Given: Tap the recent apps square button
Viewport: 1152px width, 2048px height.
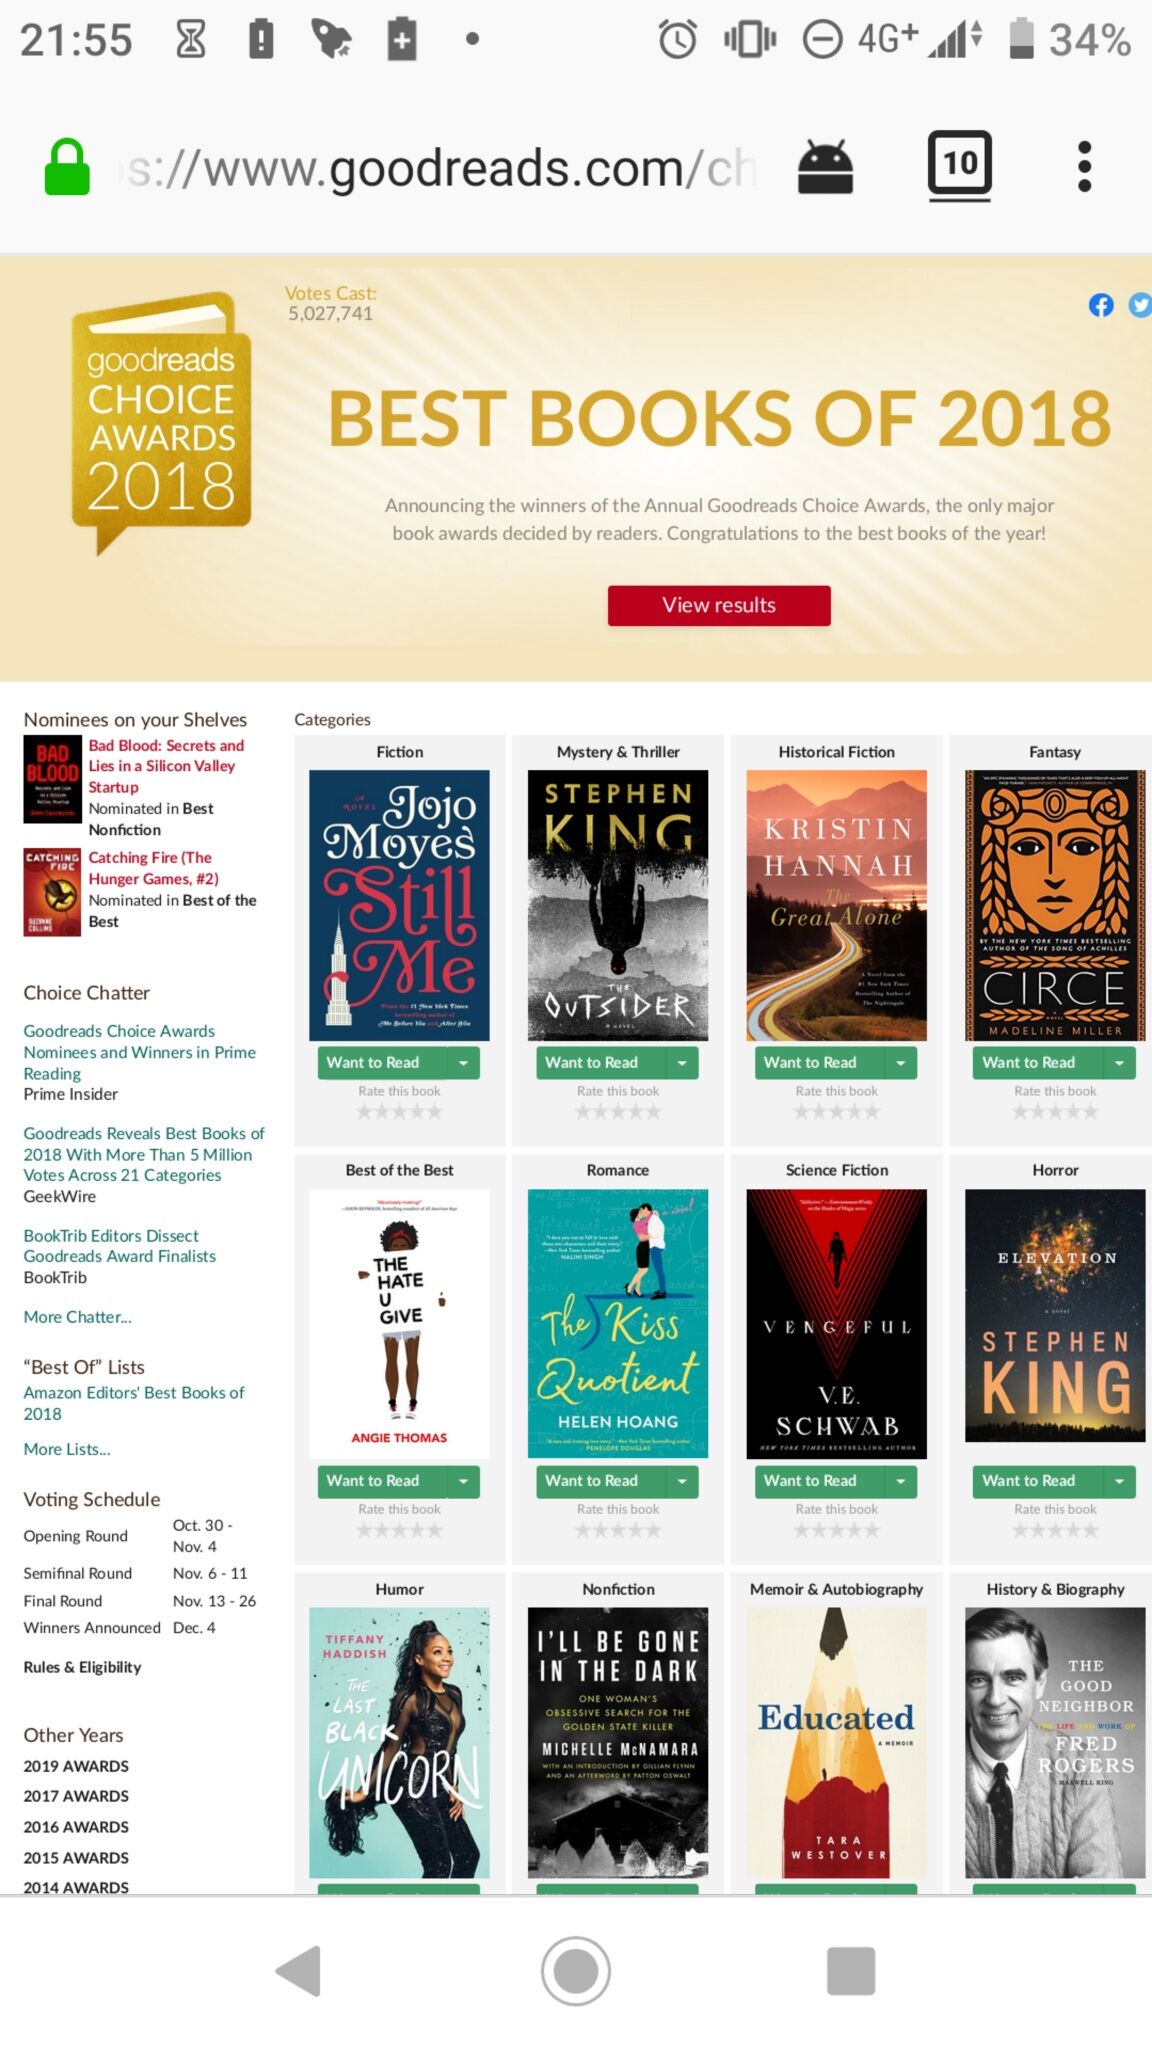Looking at the screenshot, I should click(851, 1971).
